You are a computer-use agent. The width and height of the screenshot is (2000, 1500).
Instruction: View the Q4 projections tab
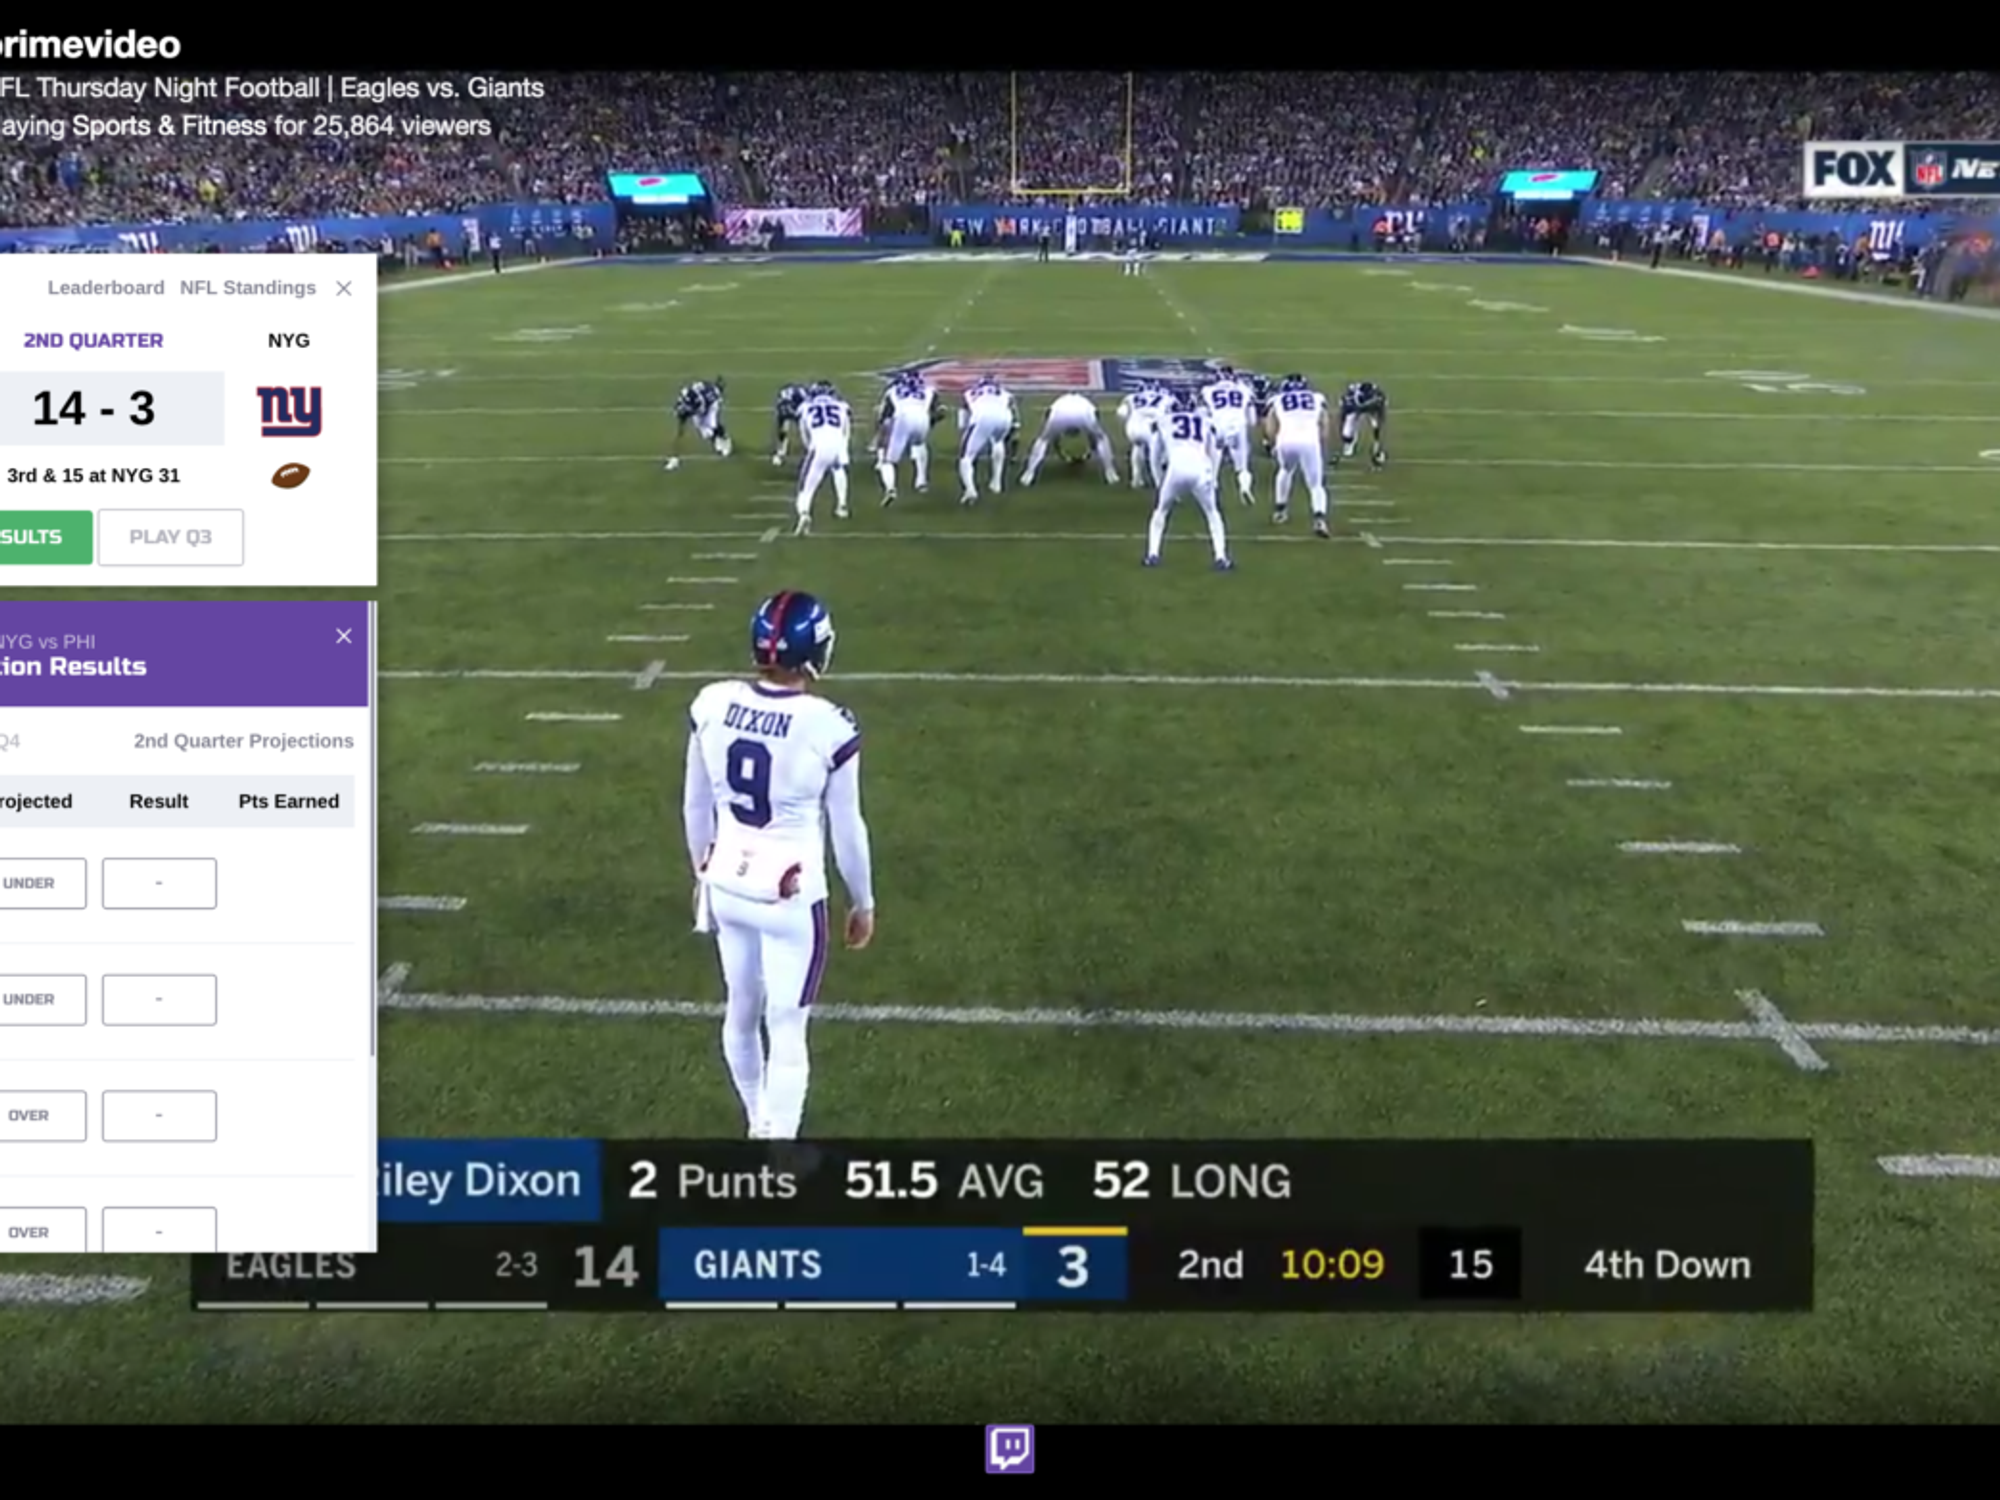coord(10,740)
